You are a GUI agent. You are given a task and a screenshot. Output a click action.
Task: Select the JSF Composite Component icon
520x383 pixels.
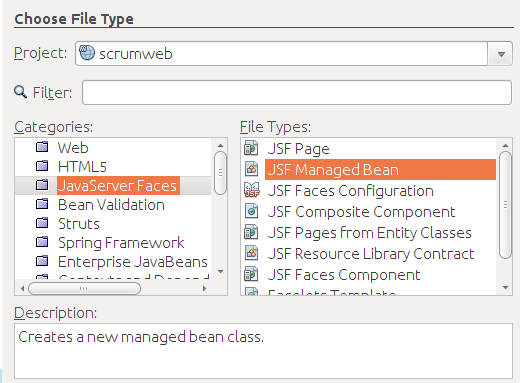[252, 211]
